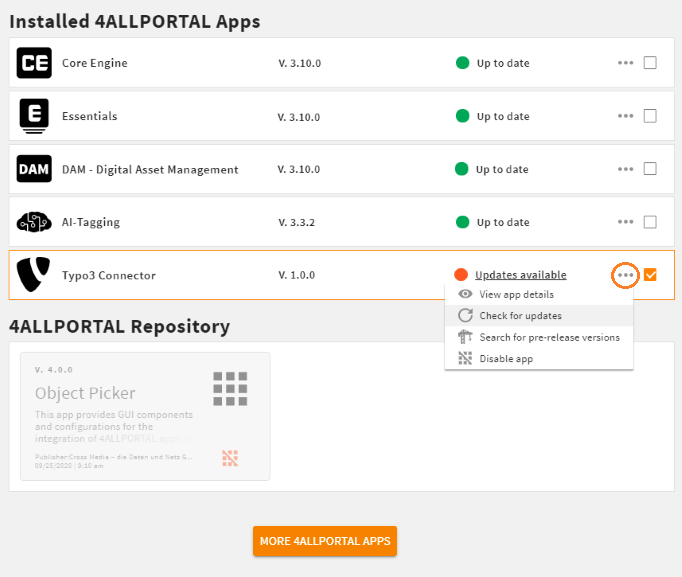682x577 pixels.
Task: Click the 4ALLPORTAL Repository heading
Action: click(x=120, y=327)
